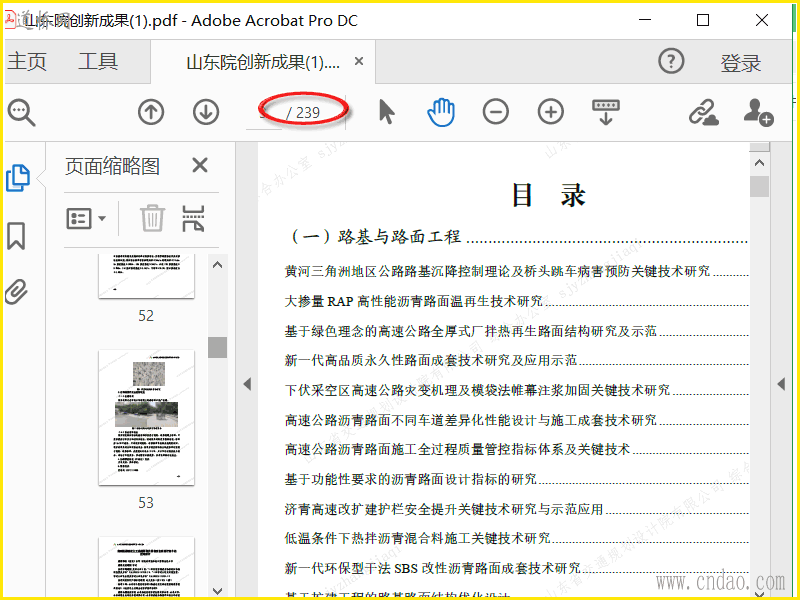Open the fit-page scrolling mode tool
The height and width of the screenshot is (600, 800).
[x=606, y=112]
